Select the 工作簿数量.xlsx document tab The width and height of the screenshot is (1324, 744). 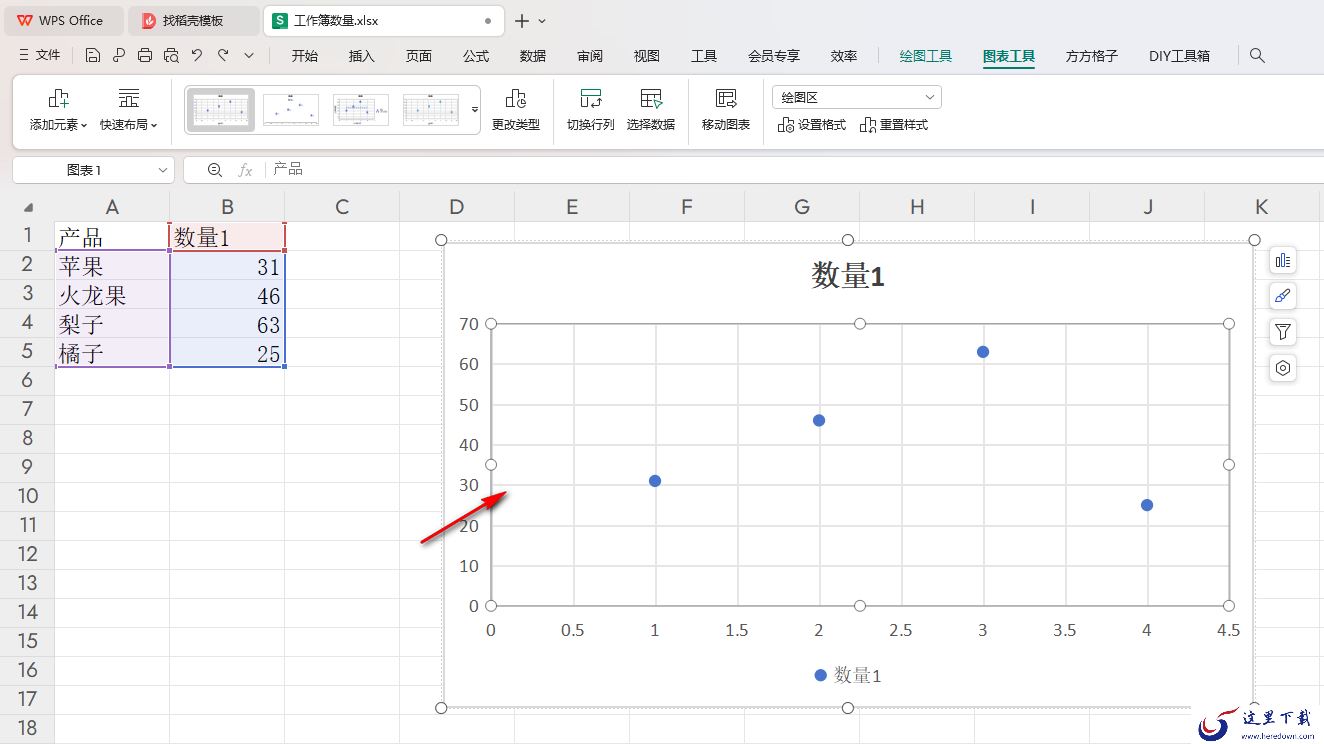tap(383, 21)
